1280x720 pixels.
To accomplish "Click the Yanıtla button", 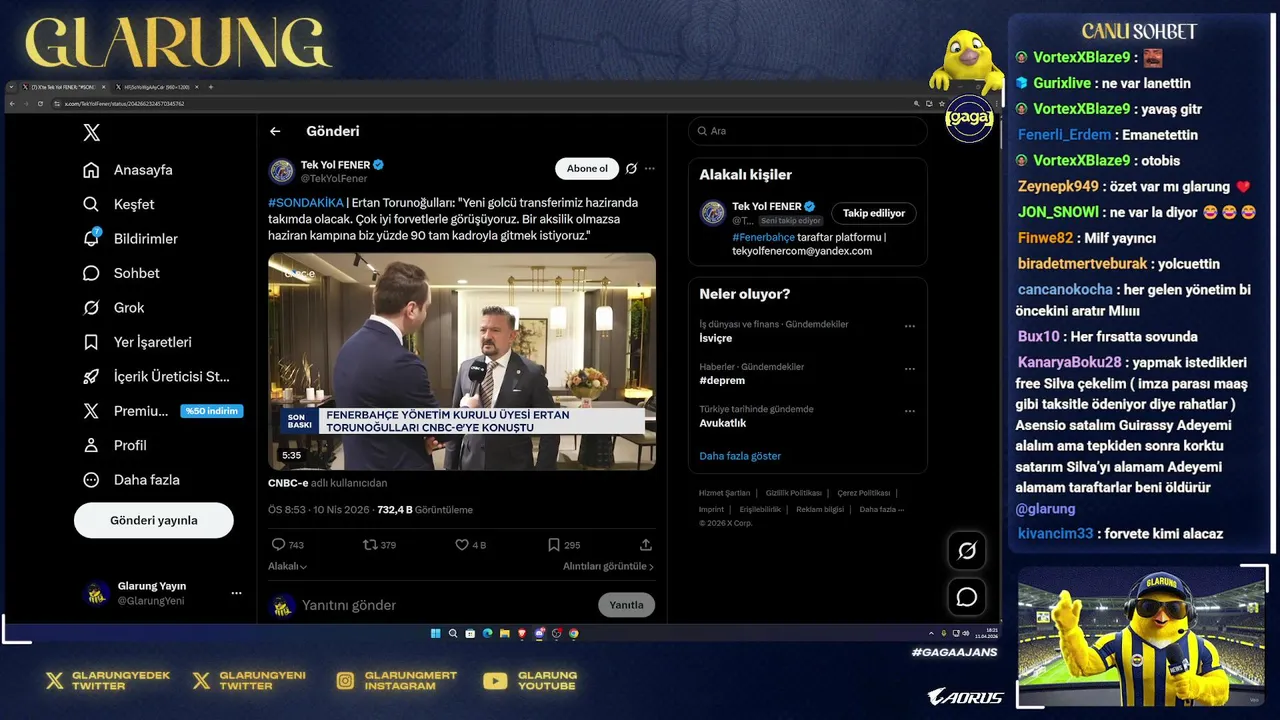I will pos(627,605).
